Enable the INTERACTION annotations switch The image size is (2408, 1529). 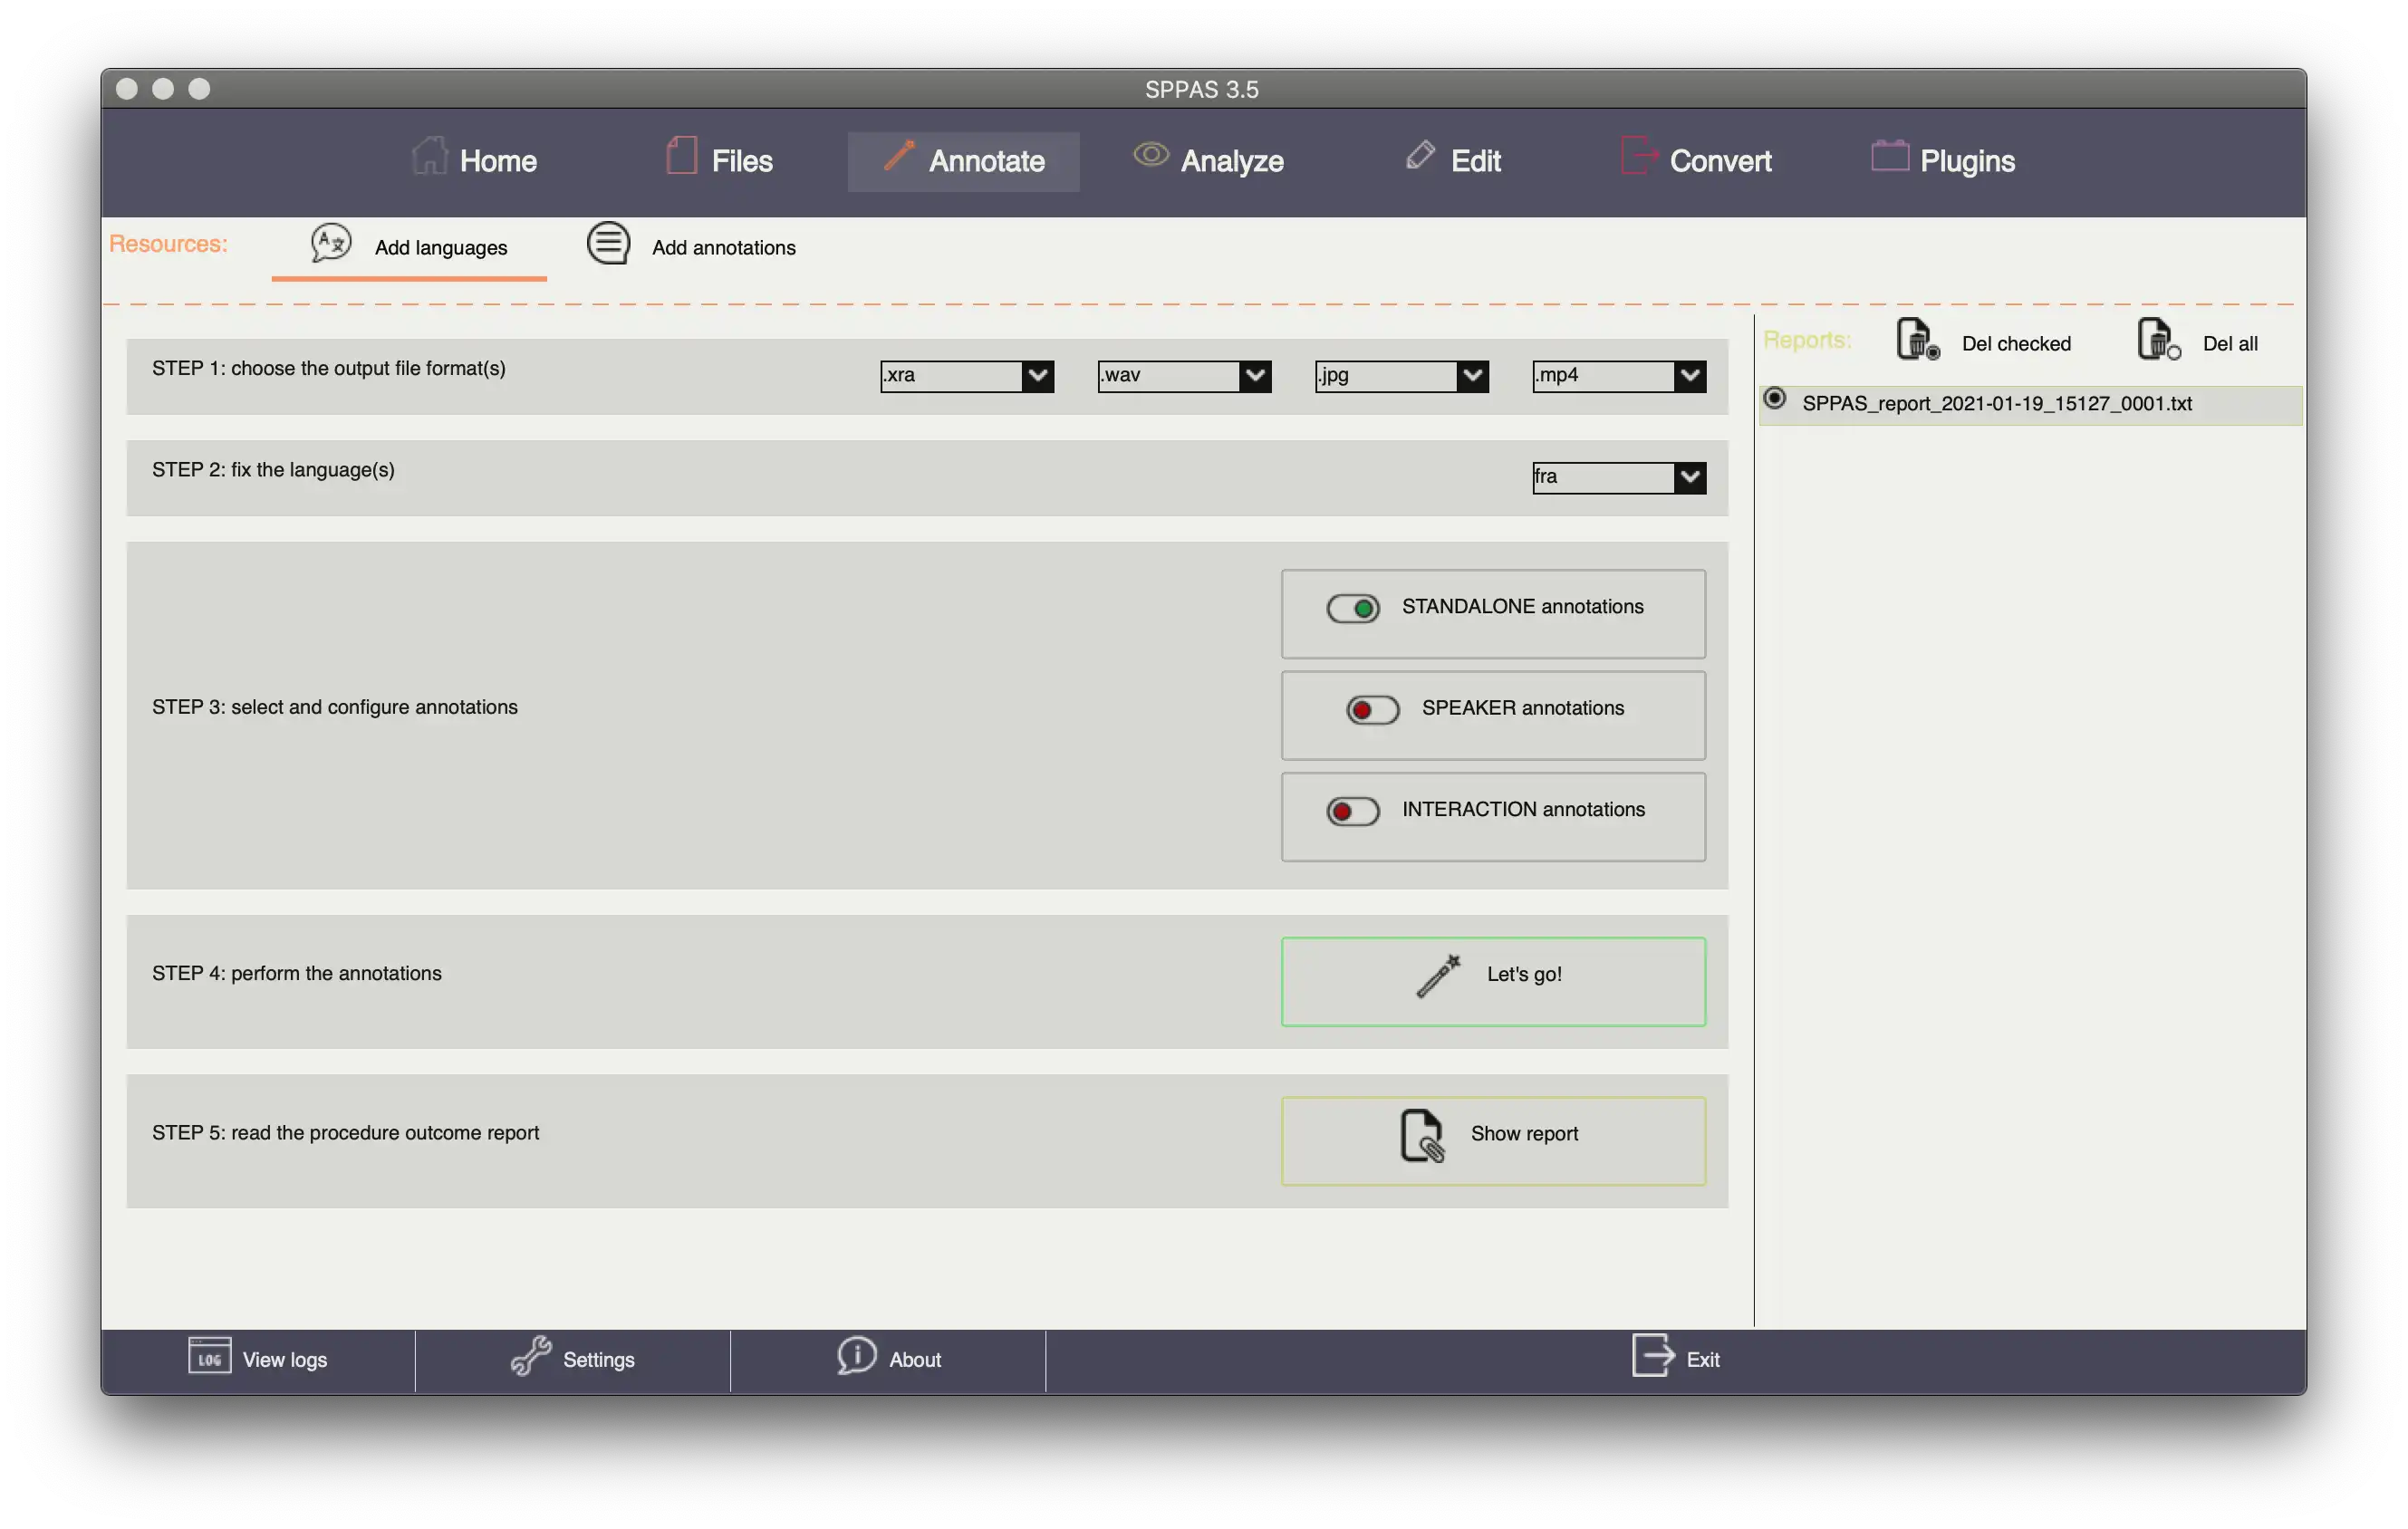[x=1352, y=811]
